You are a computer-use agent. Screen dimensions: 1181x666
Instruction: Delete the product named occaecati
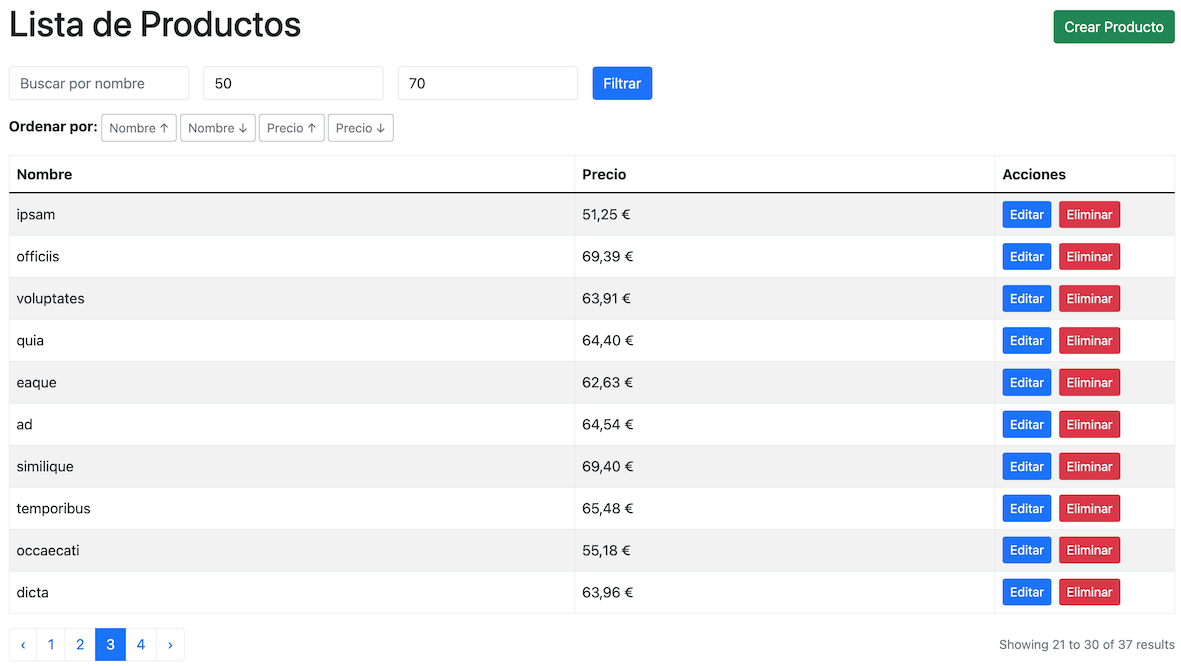click(1089, 549)
